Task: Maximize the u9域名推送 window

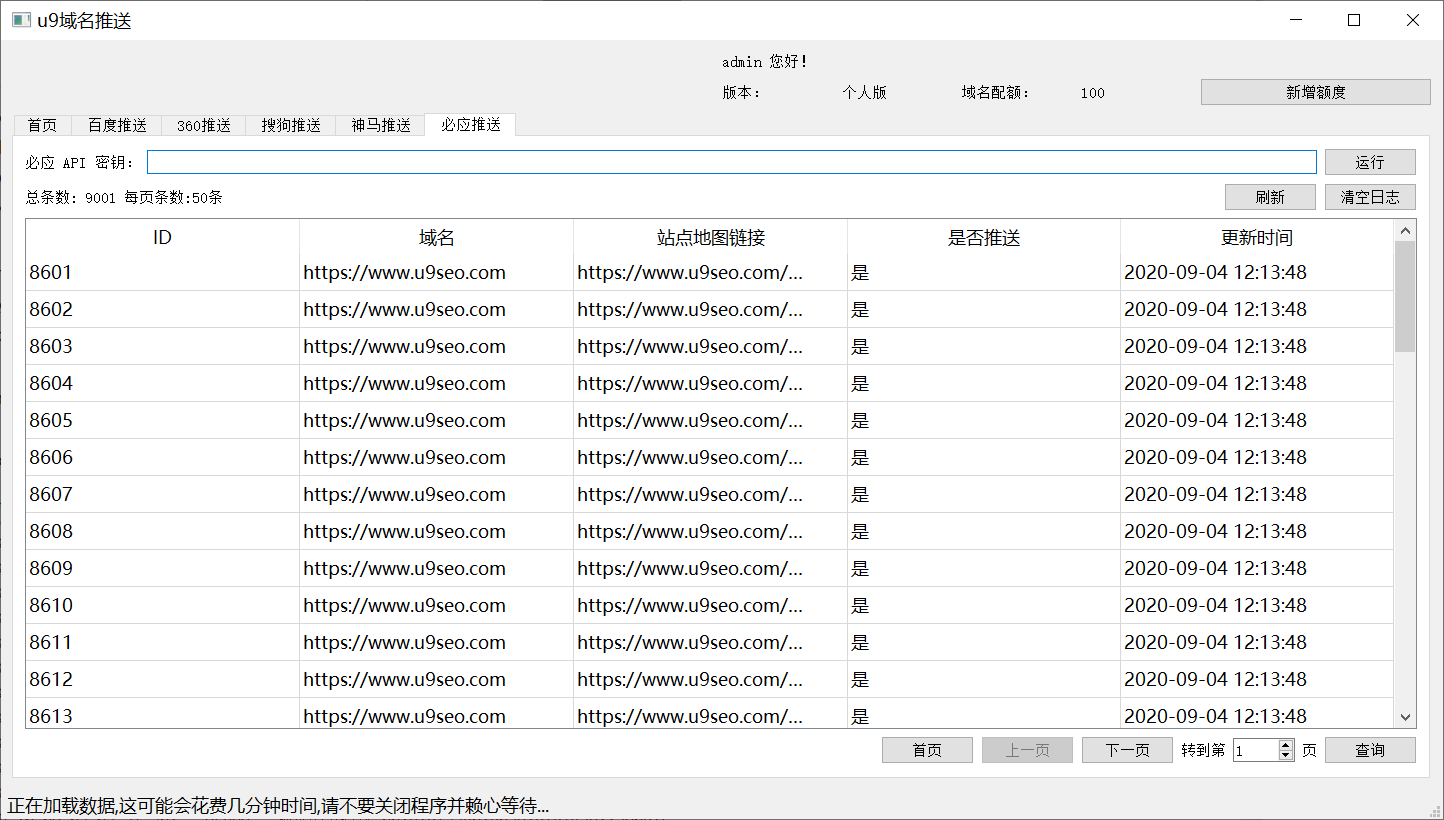Action: point(1354,20)
